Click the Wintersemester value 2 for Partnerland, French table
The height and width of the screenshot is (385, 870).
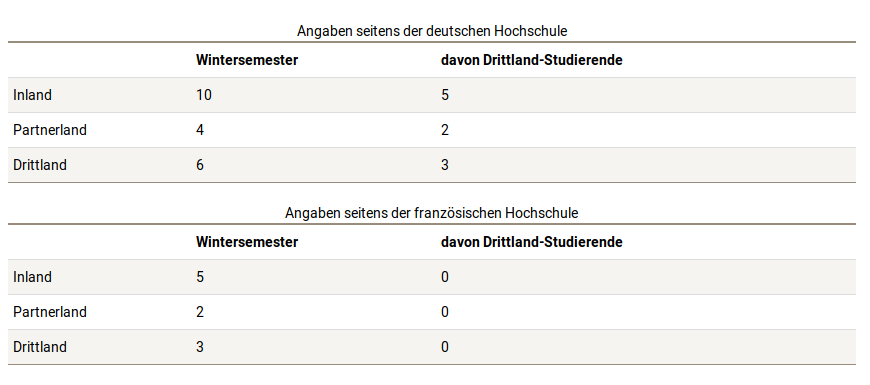pos(200,312)
